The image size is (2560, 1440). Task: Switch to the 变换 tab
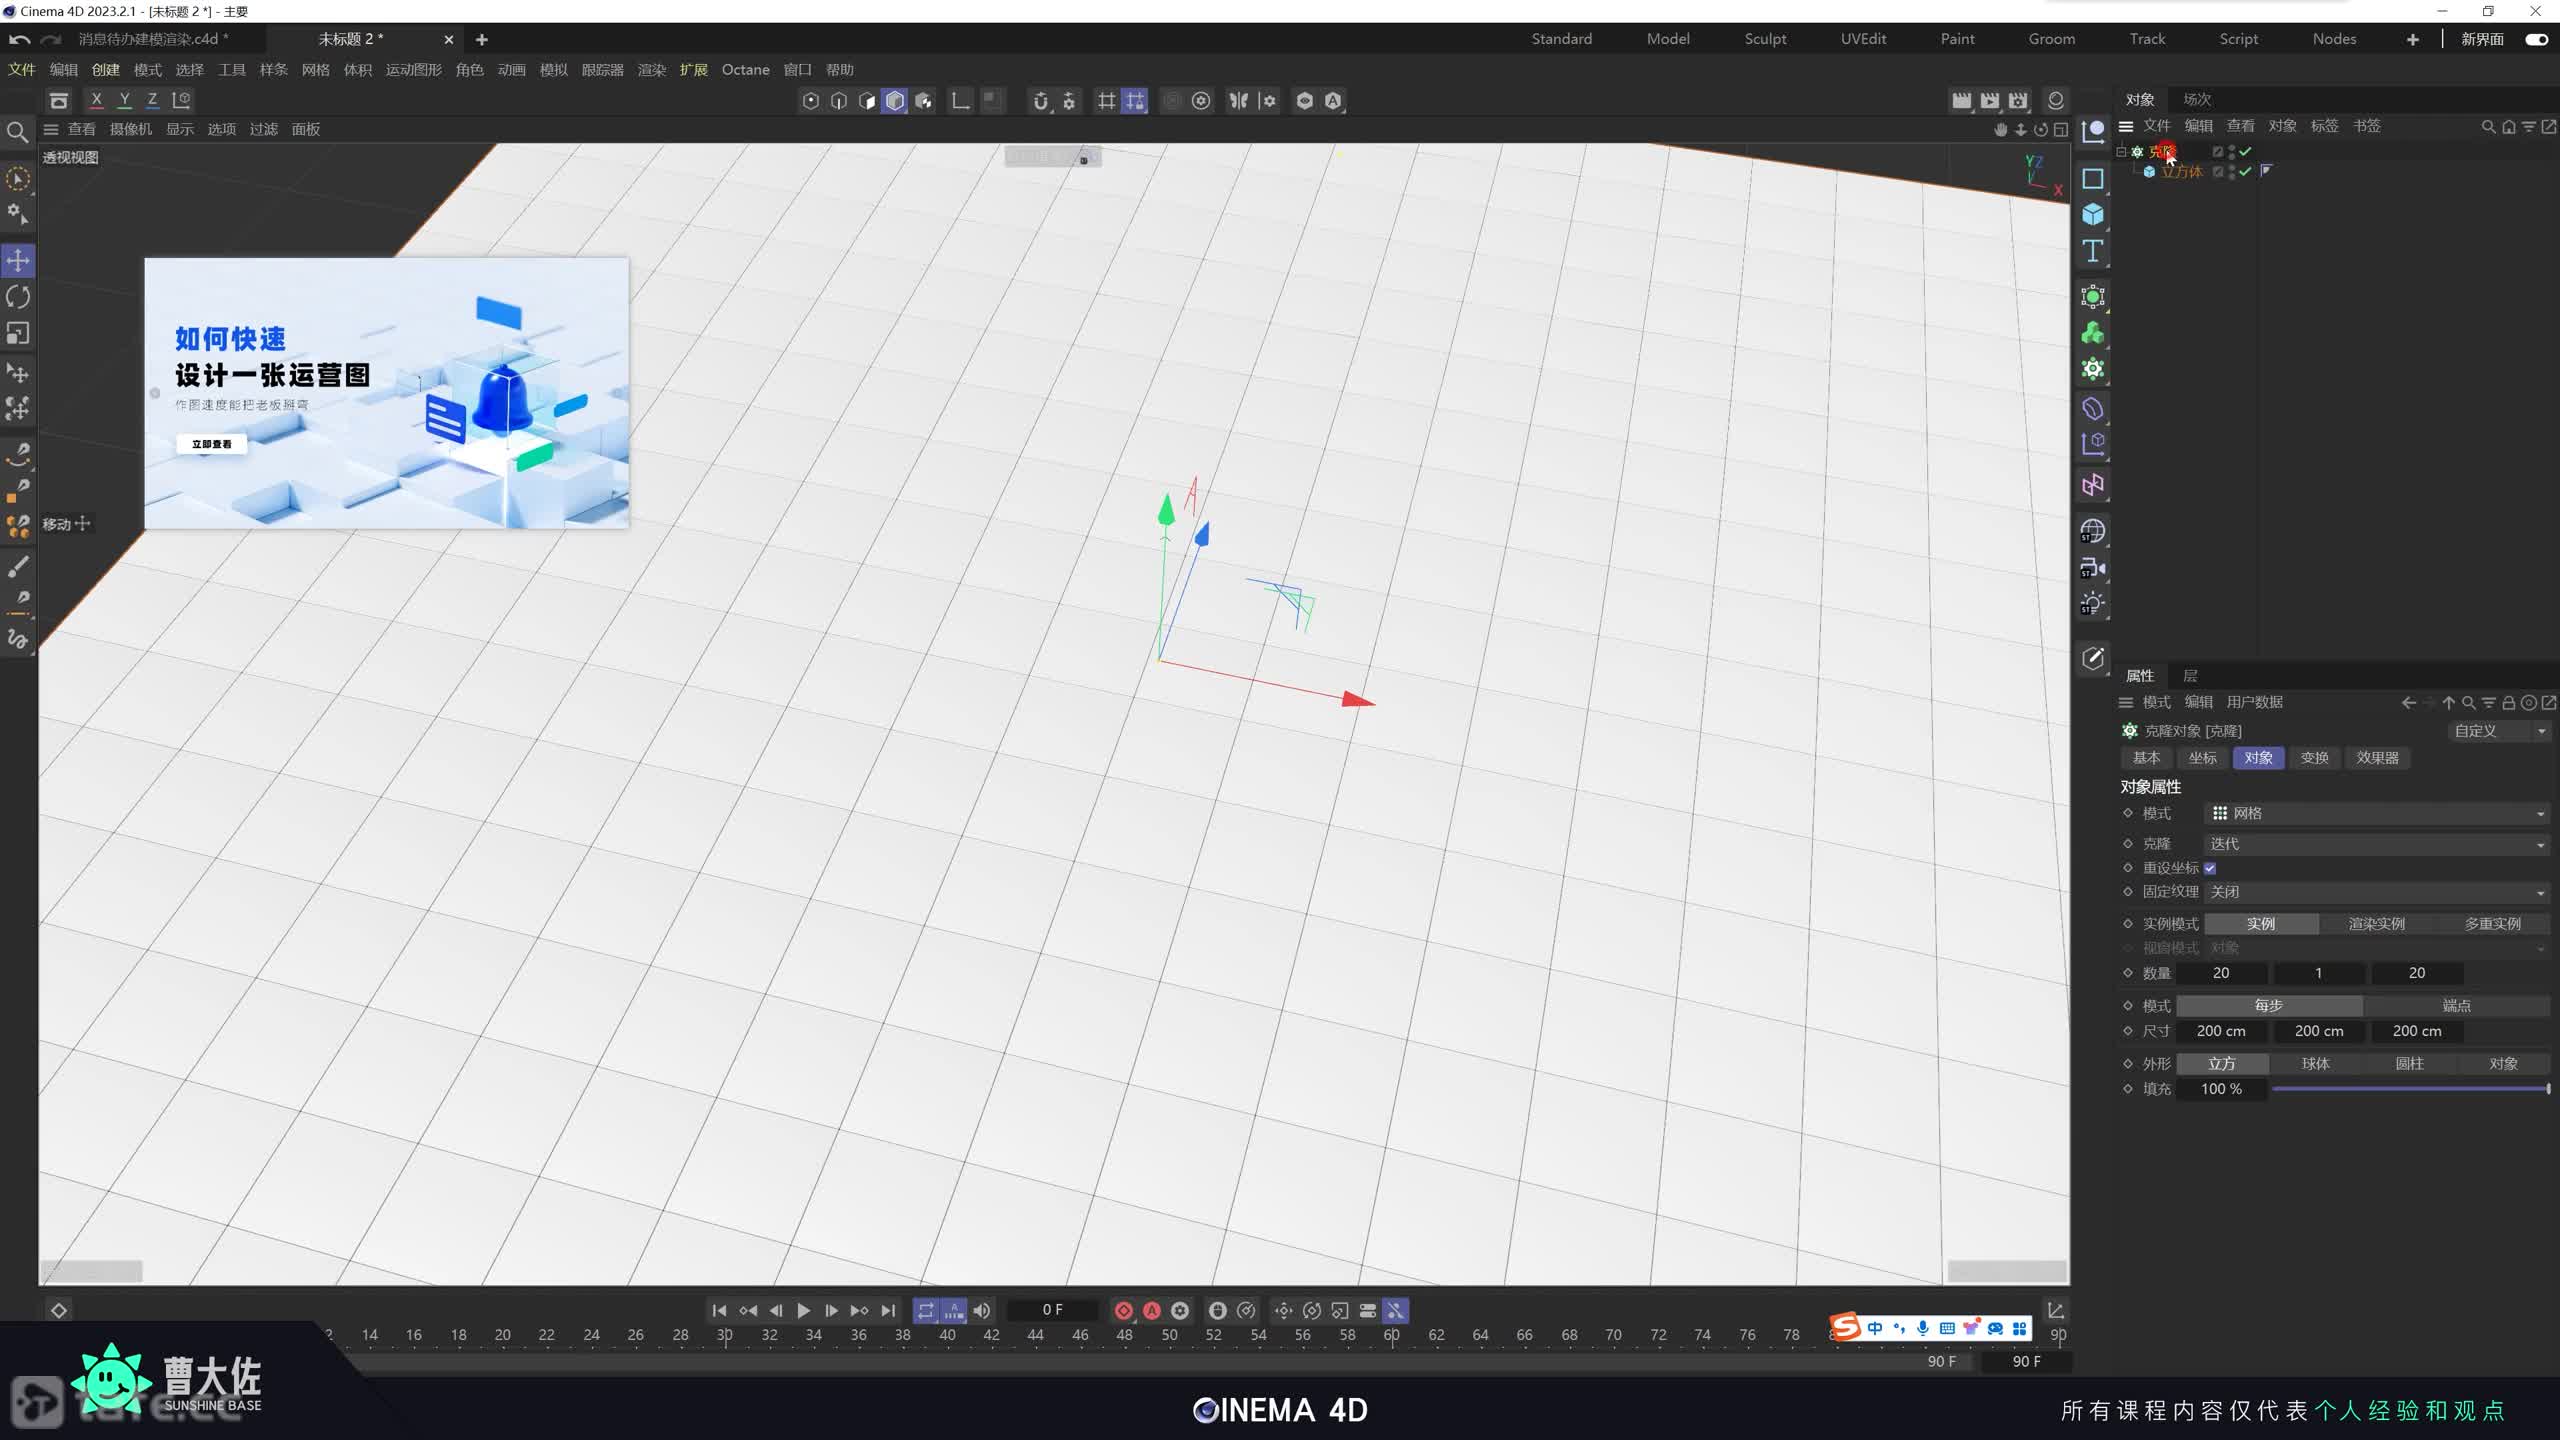click(x=2314, y=758)
